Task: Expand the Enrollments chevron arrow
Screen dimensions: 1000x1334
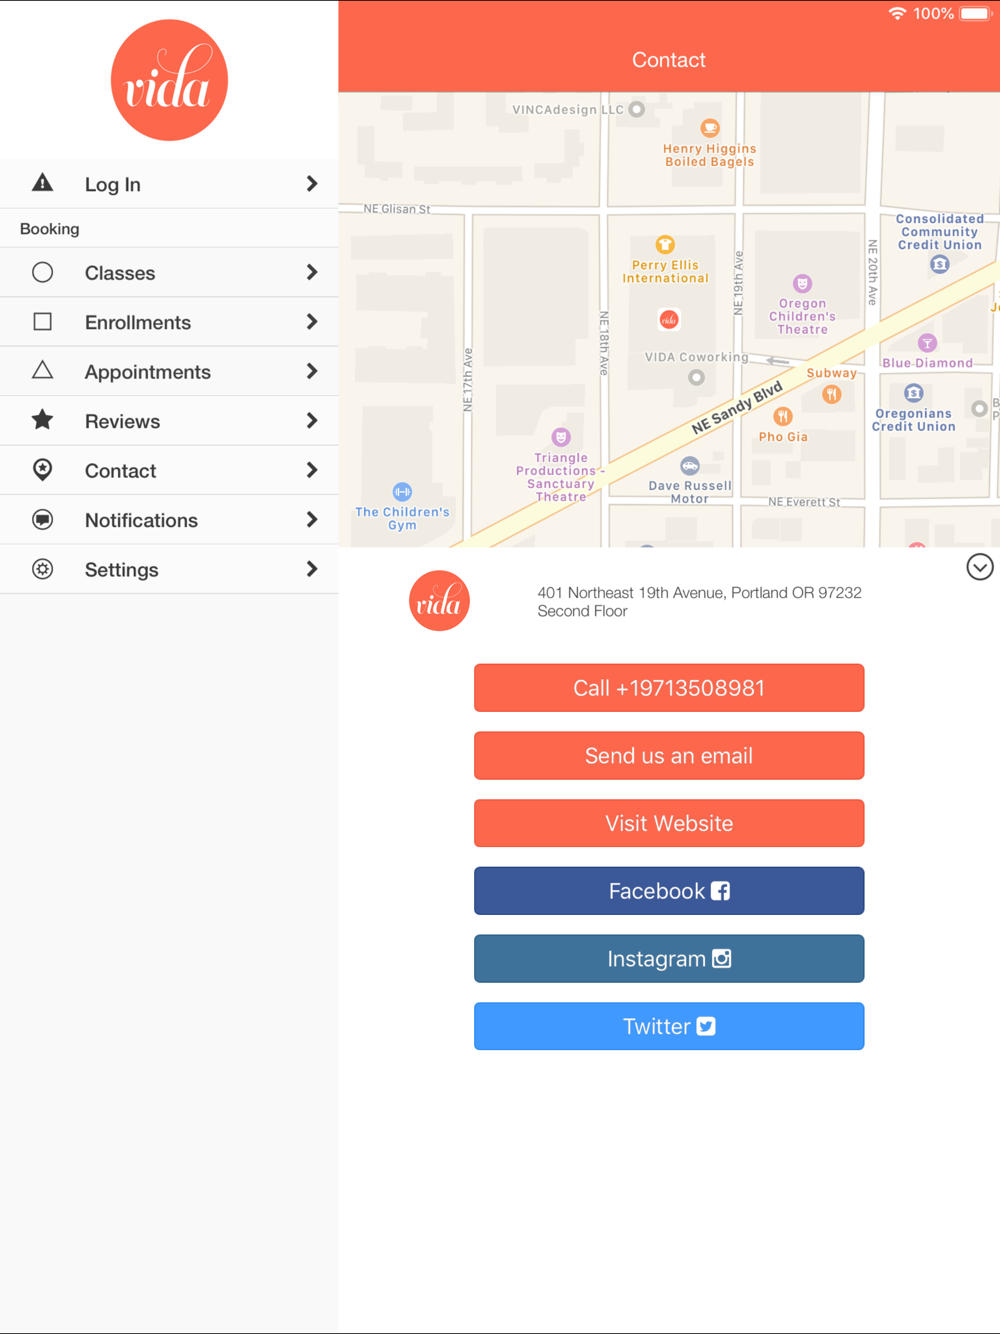Action: pos(312,322)
